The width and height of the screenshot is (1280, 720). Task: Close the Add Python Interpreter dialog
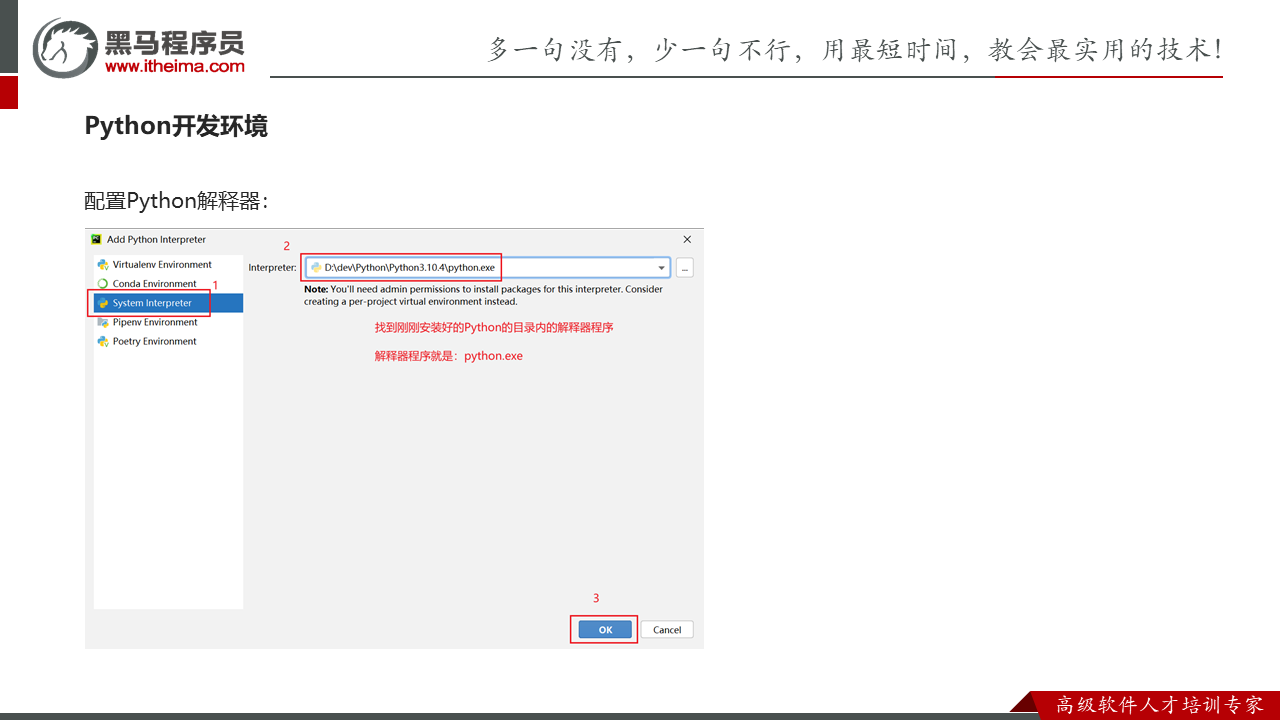pos(687,240)
